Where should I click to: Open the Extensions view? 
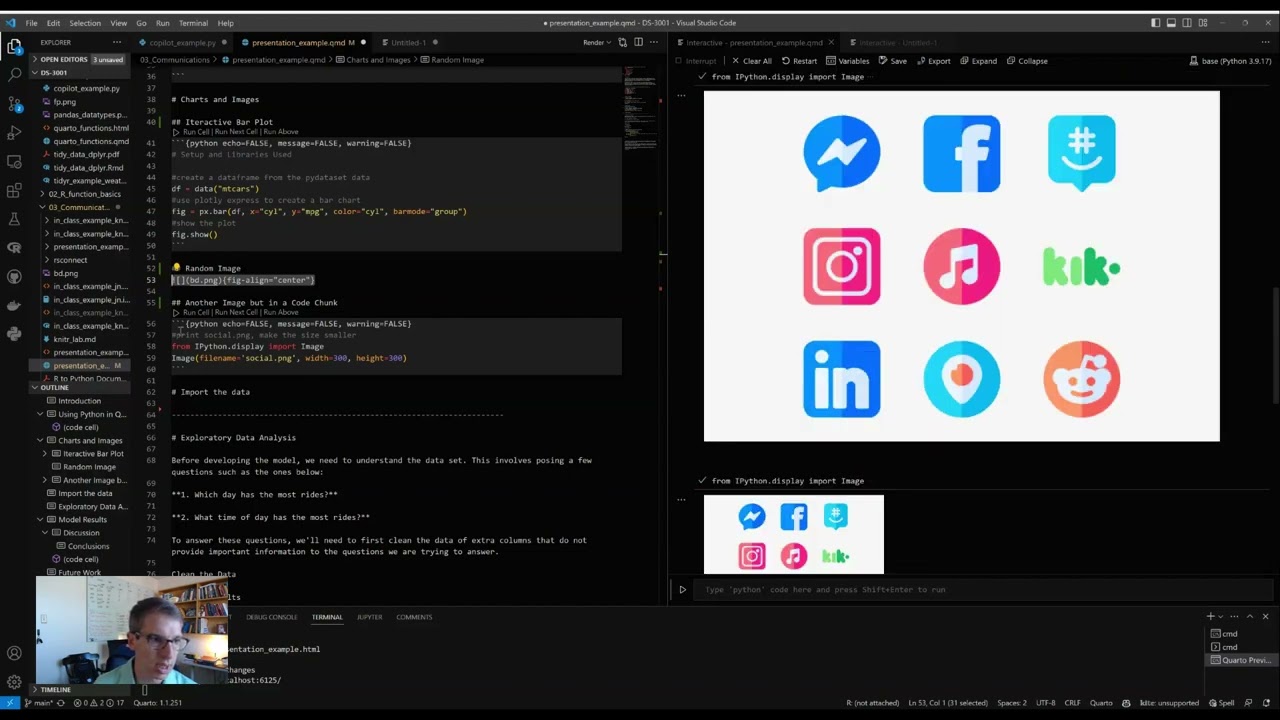[x=14, y=190]
